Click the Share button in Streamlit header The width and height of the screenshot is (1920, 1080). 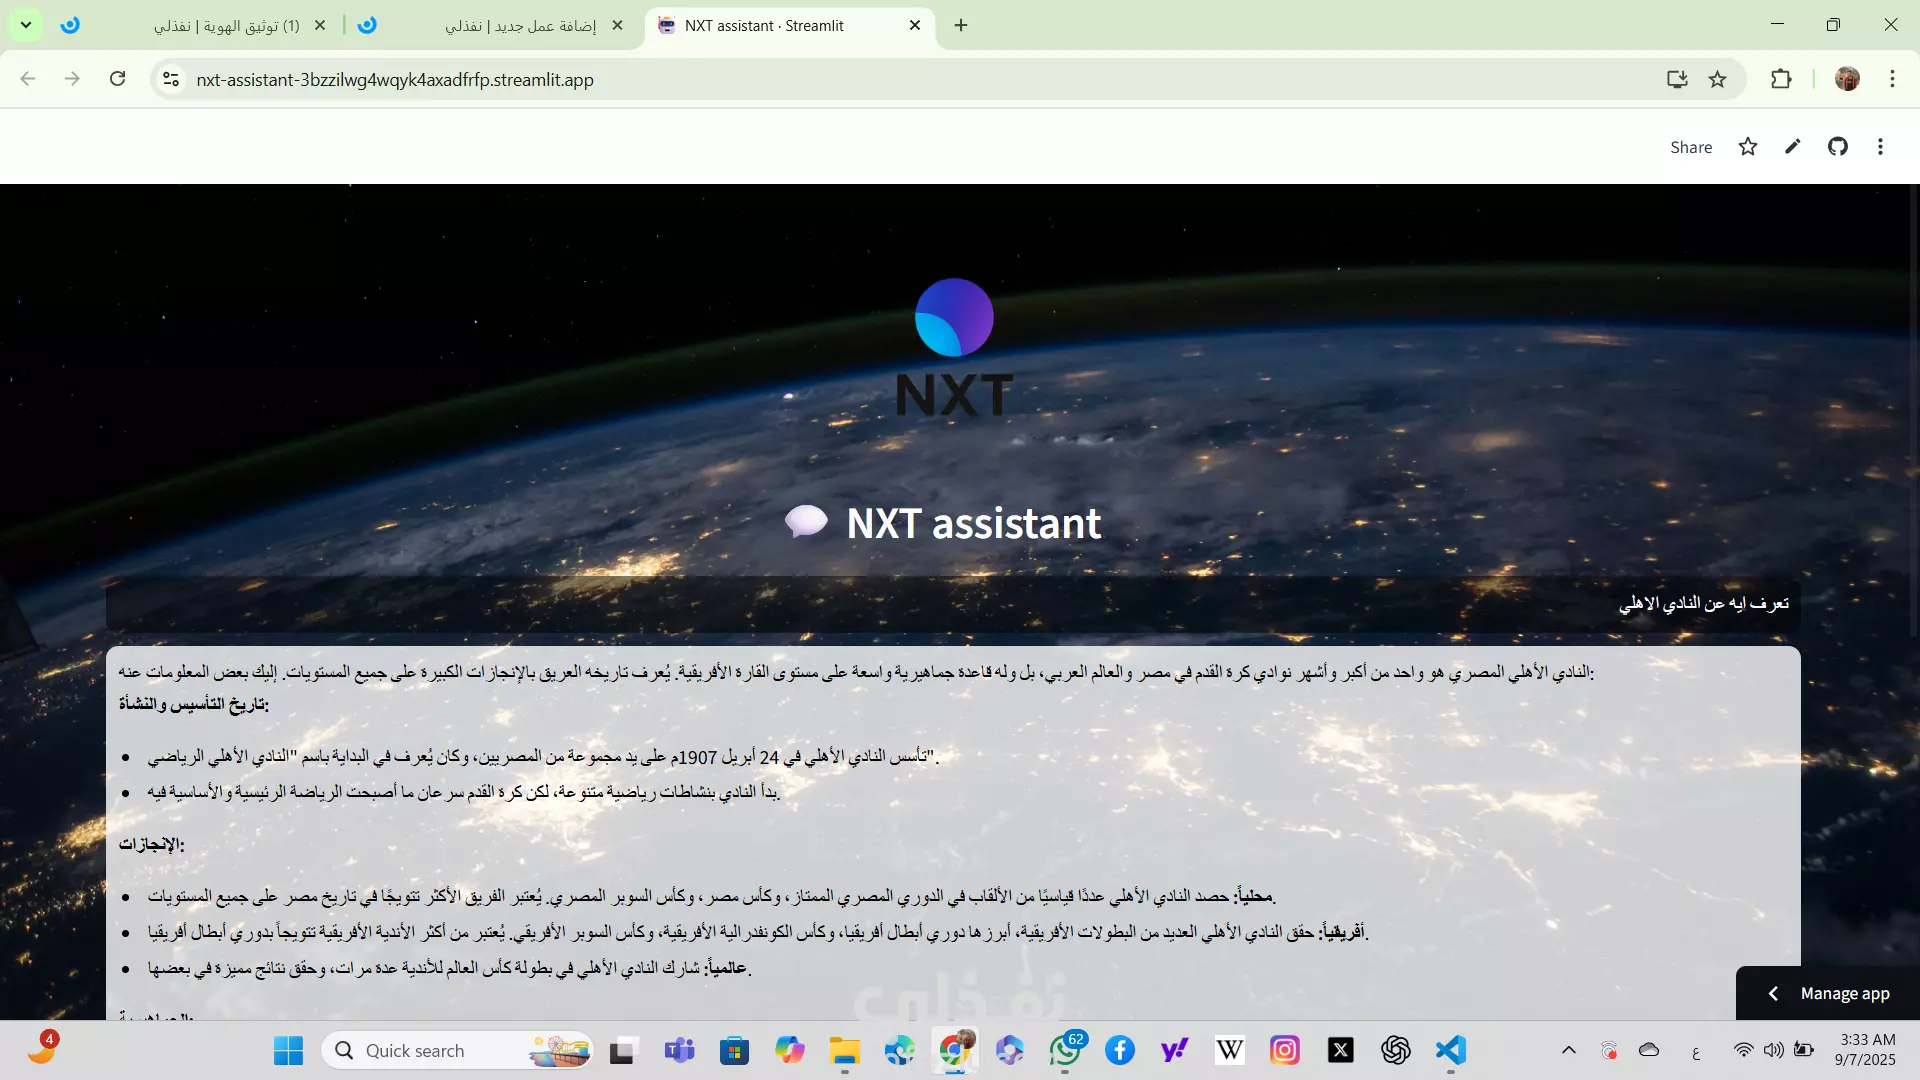click(x=1691, y=147)
